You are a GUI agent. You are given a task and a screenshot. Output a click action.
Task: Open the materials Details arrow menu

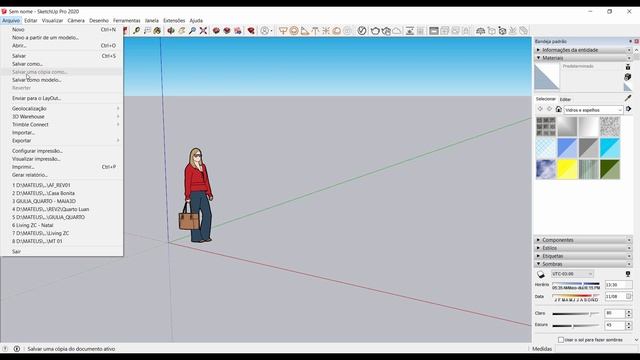pos(629,109)
